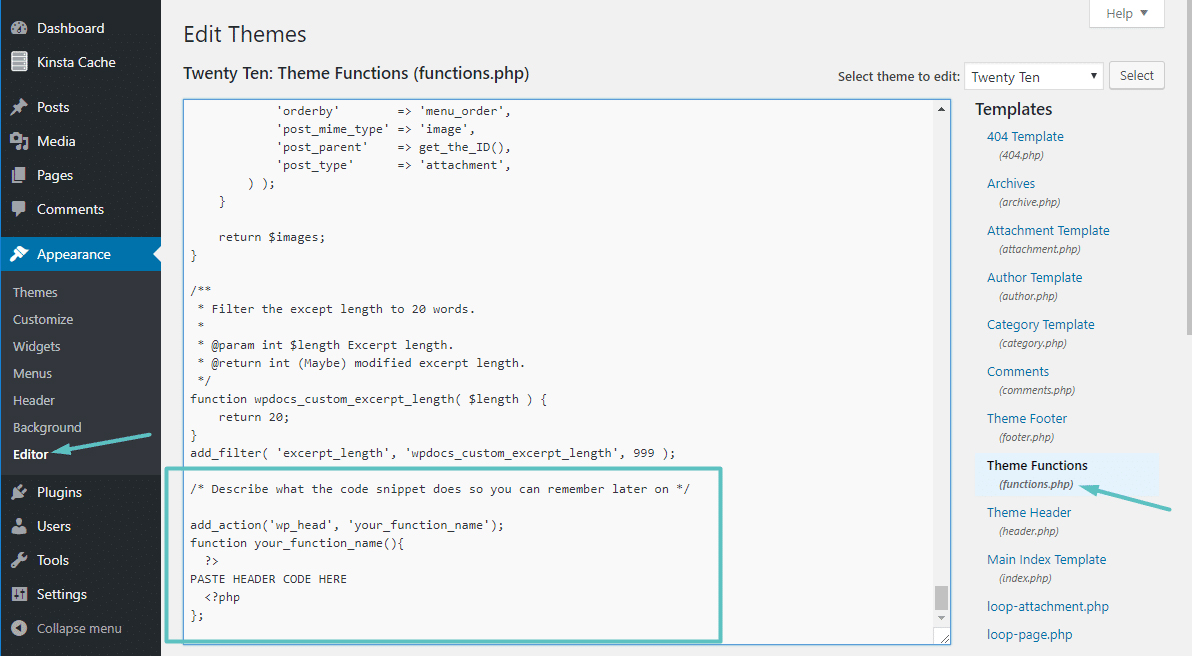Open the Twenty Ten theme dropdown
Image resolution: width=1192 pixels, height=656 pixels.
1033,76
